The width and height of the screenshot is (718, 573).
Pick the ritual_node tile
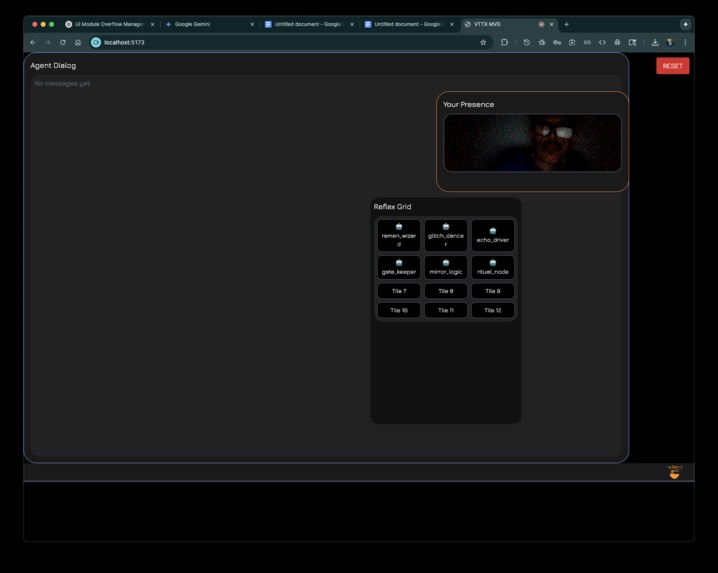tap(493, 267)
